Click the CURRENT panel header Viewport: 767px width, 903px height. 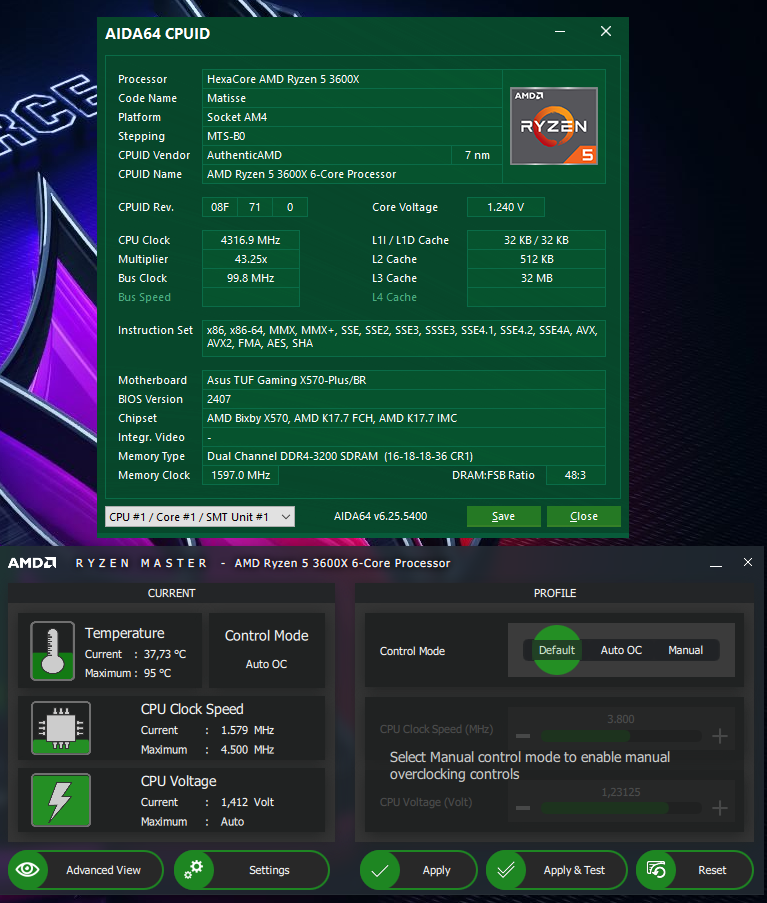pos(172,593)
